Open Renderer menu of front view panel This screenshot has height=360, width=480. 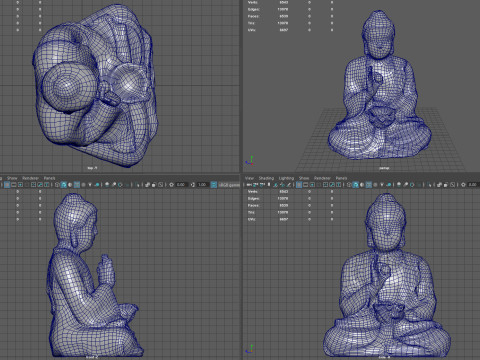[322, 178]
